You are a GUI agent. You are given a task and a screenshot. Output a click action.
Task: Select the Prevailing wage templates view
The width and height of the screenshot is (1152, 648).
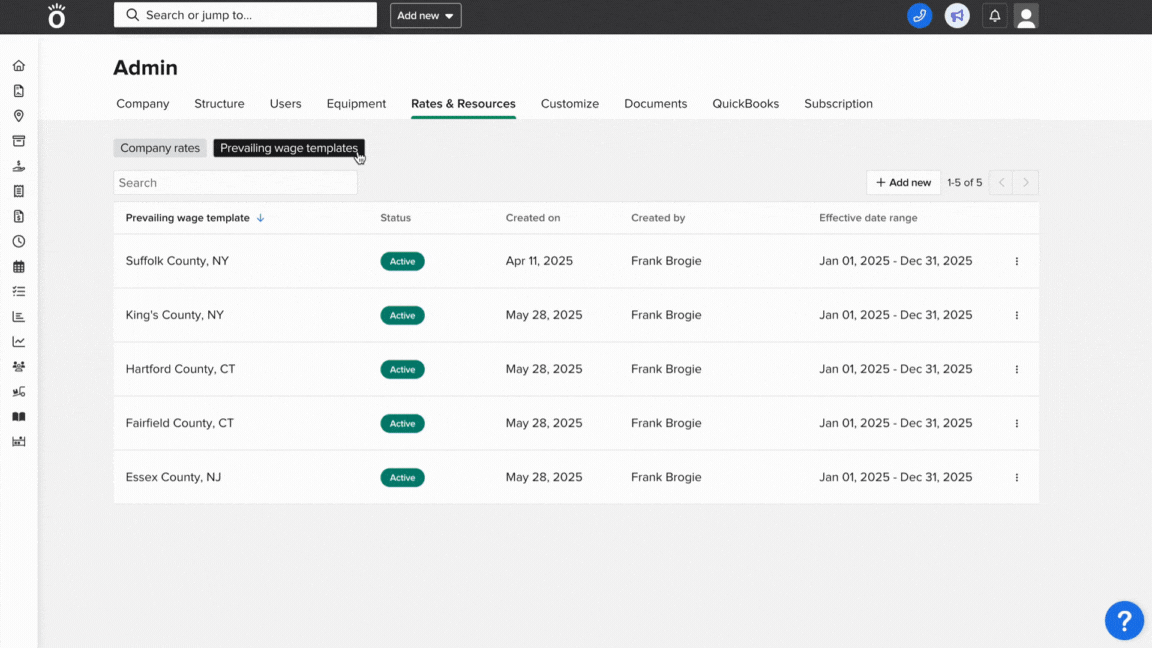288,148
